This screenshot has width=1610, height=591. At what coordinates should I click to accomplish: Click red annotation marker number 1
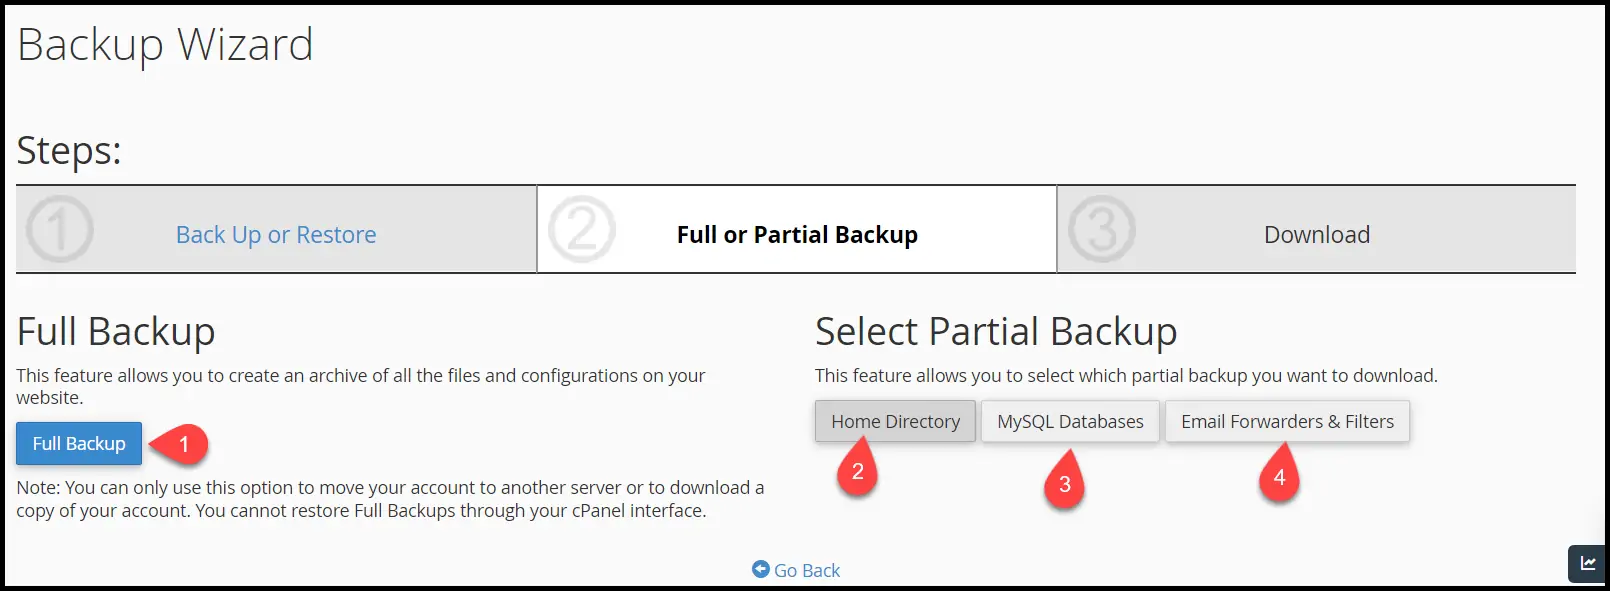coord(183,444)
